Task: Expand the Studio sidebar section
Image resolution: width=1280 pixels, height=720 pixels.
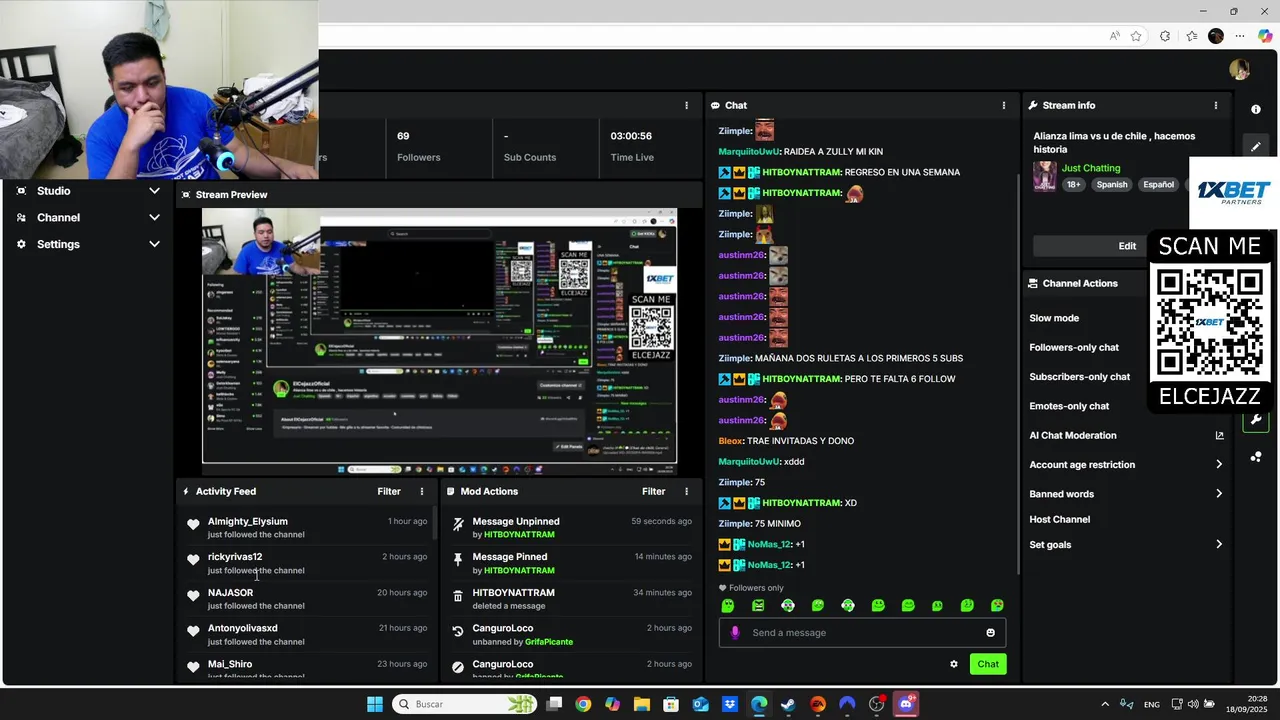Action: pos(88,191)
